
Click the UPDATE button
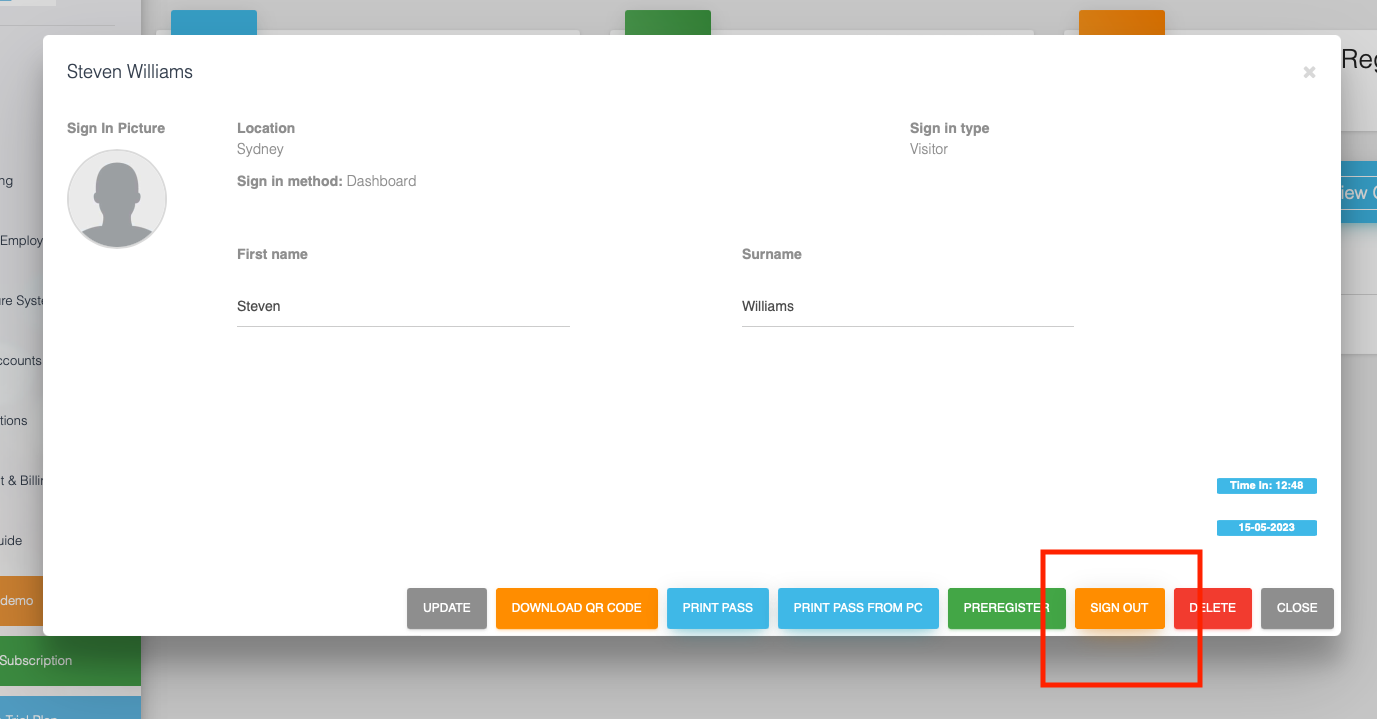[446, 608]
